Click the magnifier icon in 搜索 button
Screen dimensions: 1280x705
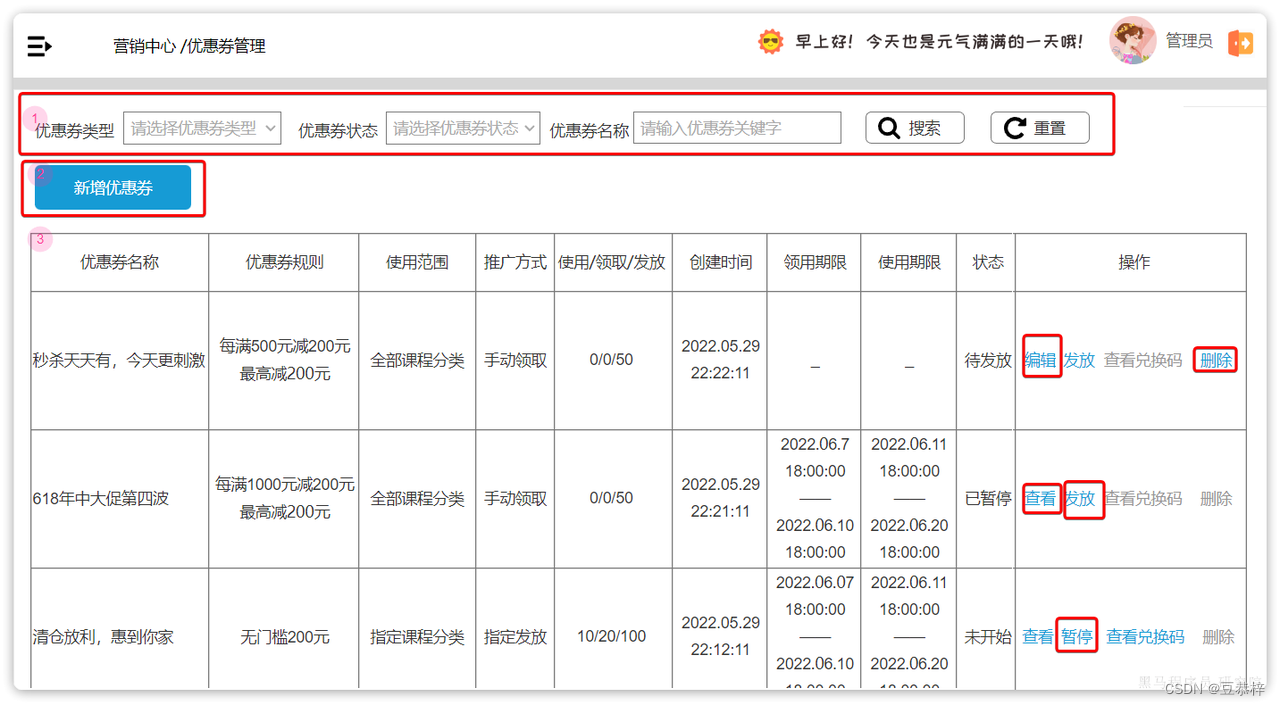point(889,128)
